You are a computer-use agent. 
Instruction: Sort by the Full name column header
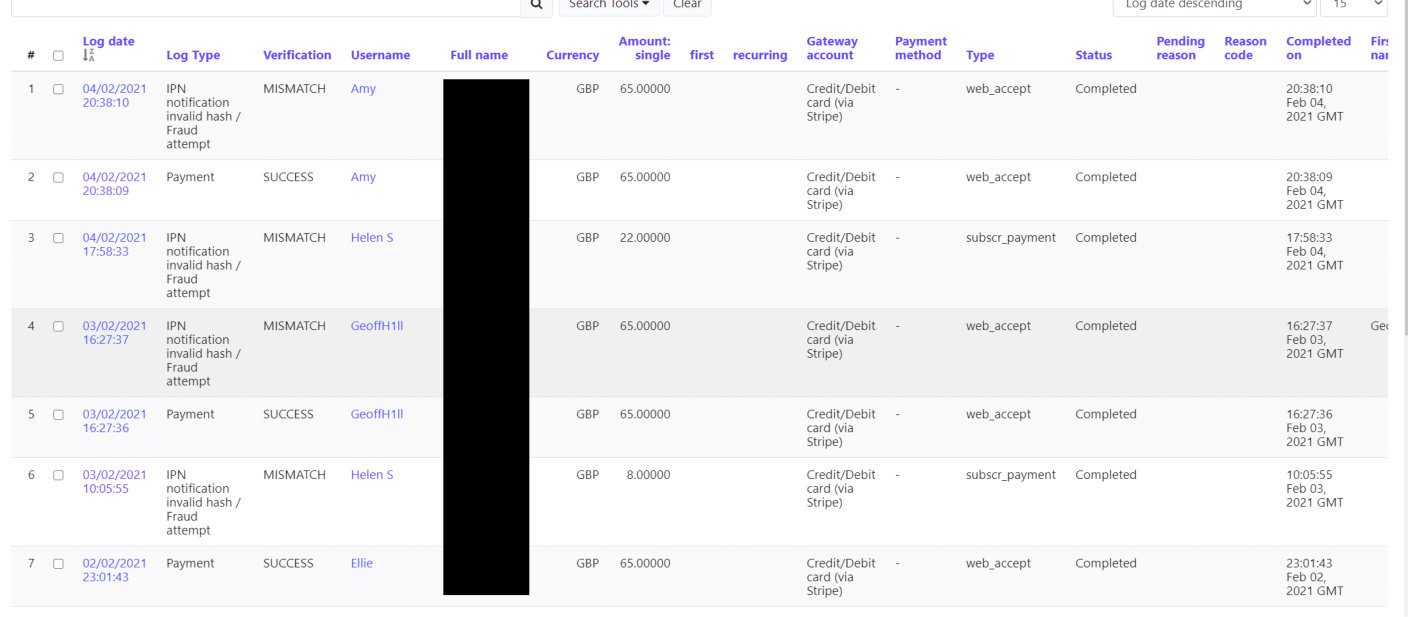pos(479,55)
